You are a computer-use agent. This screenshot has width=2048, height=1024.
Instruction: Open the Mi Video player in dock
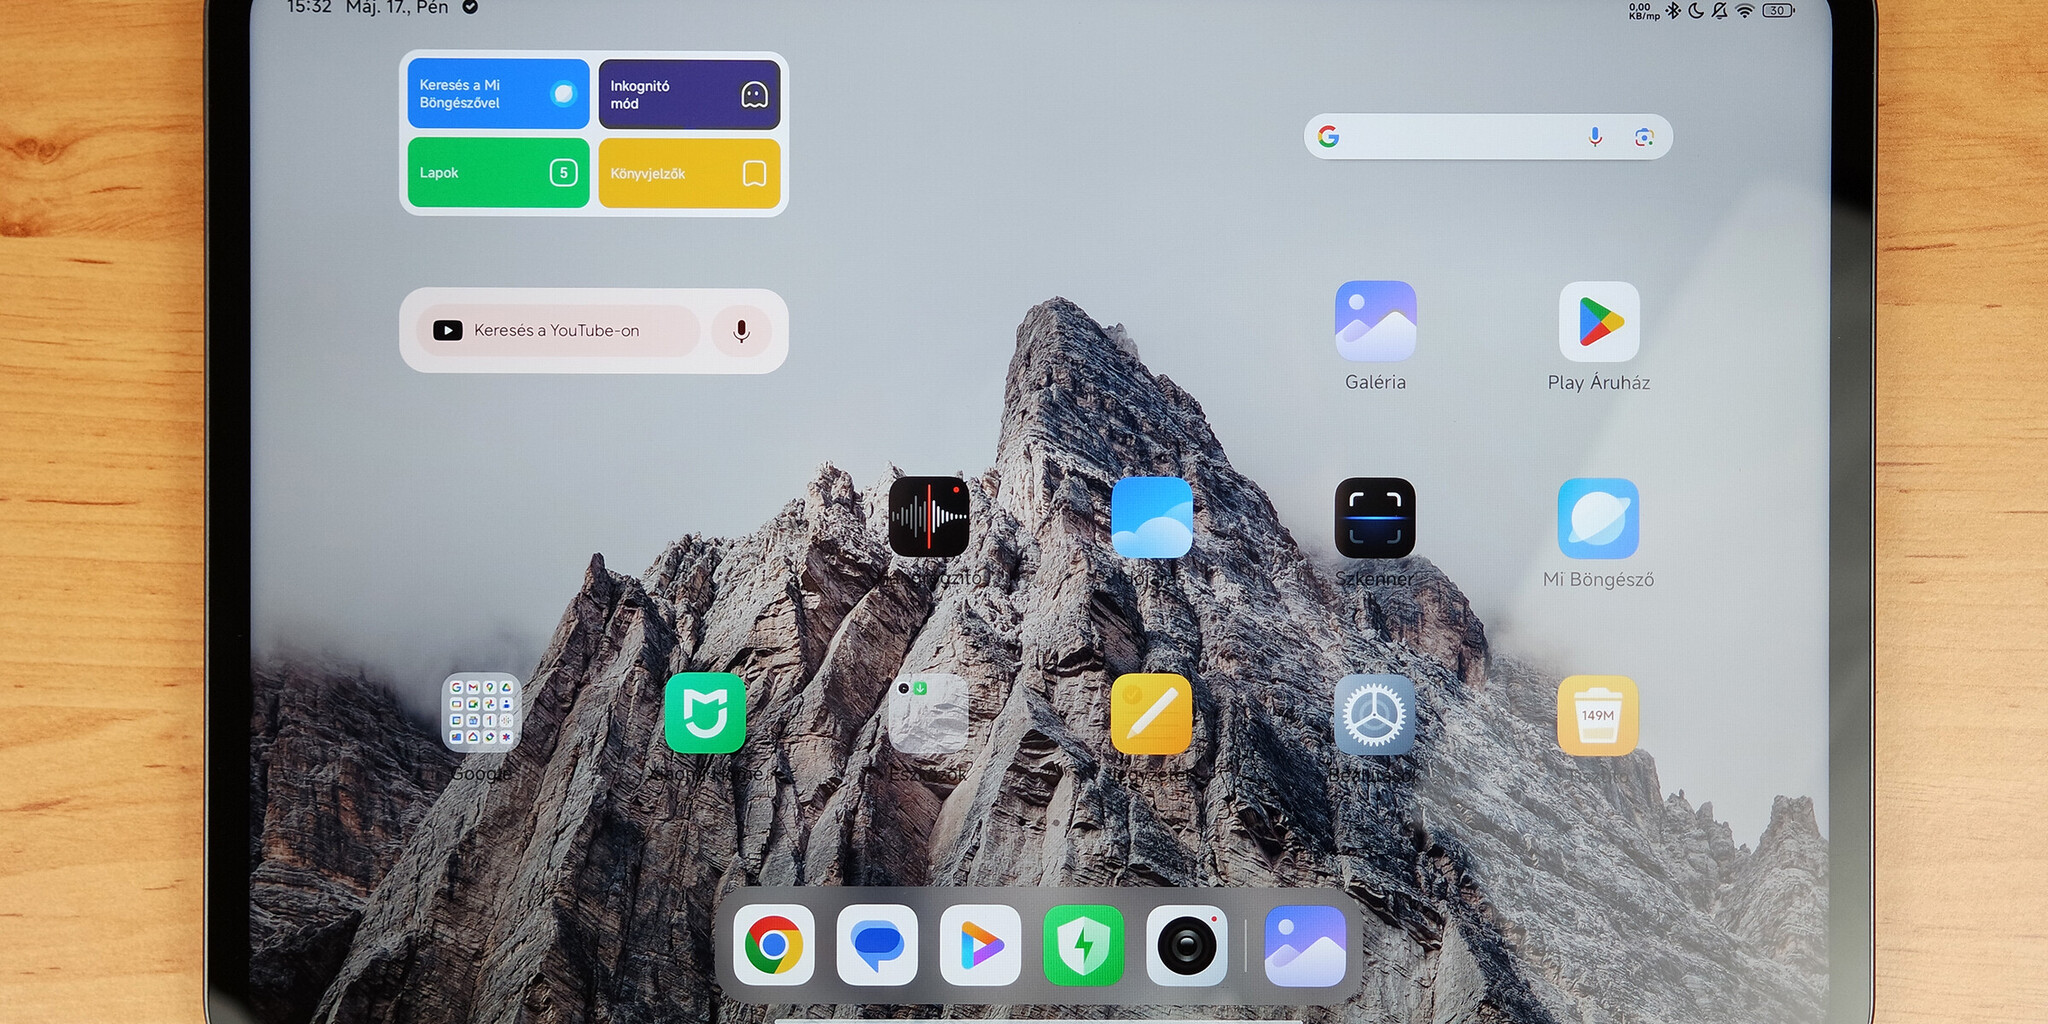(980, 945)
